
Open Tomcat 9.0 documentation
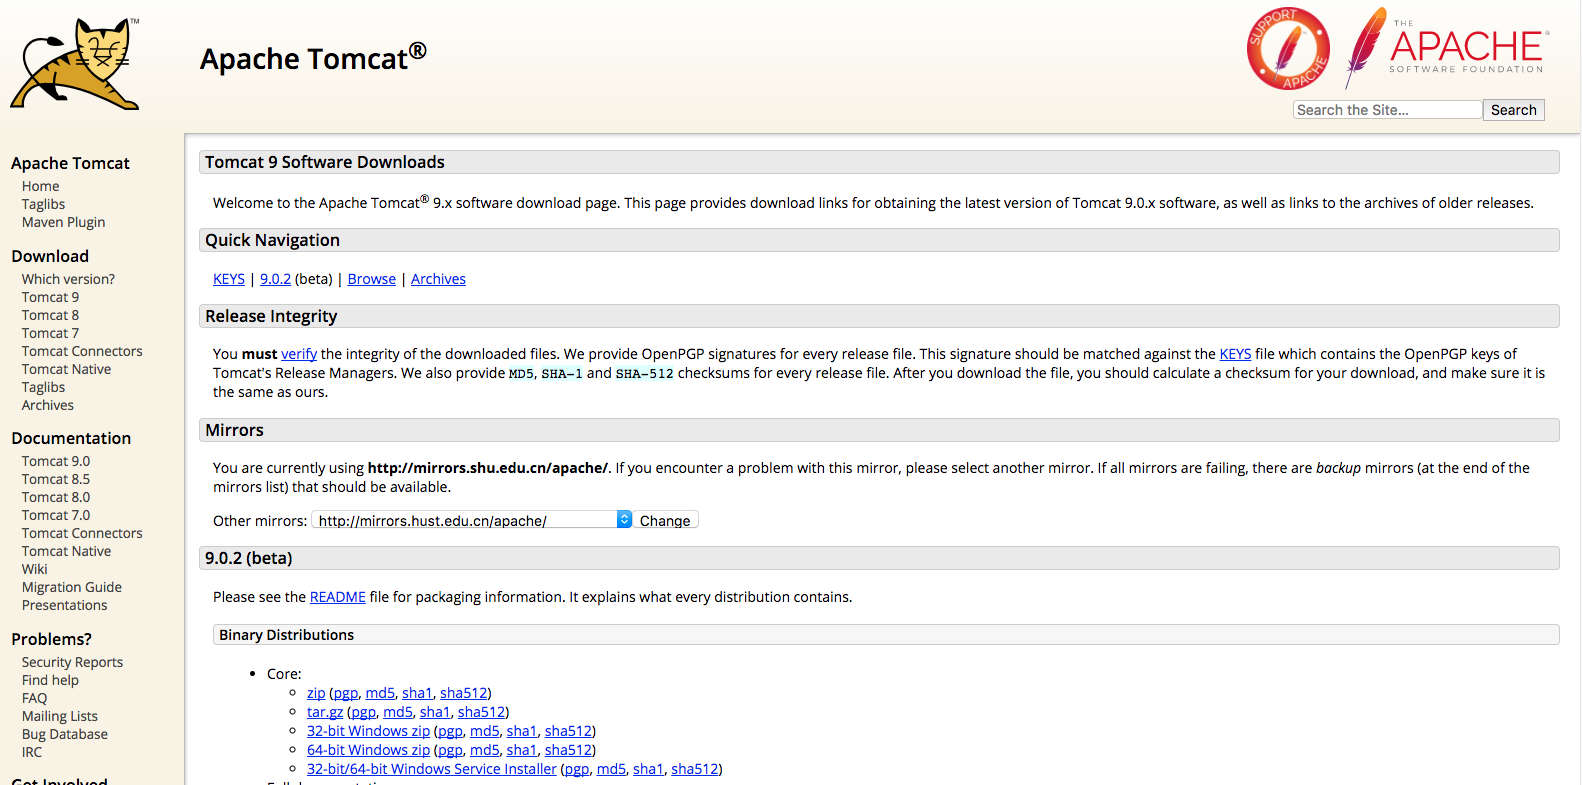[56, 461]
